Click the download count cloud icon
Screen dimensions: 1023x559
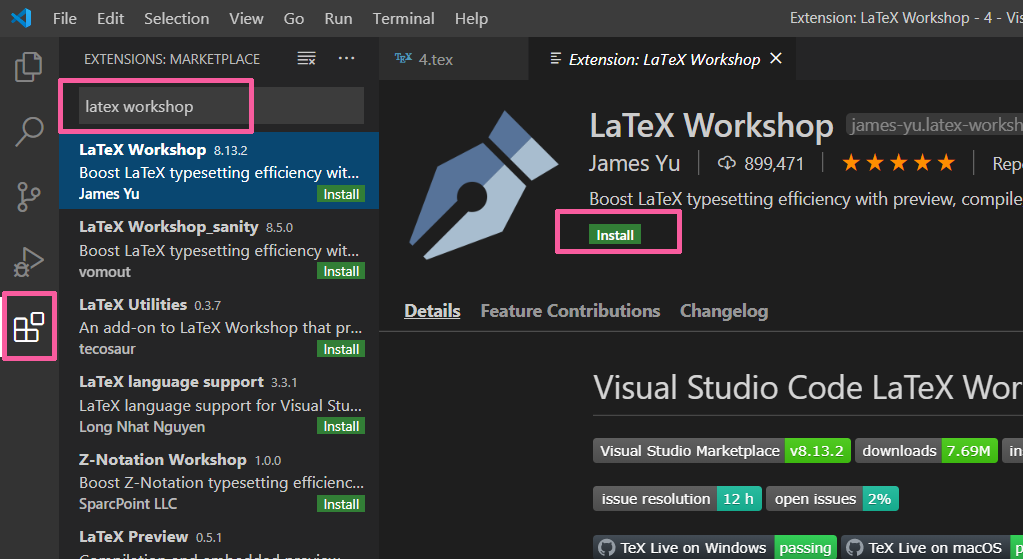726,163
